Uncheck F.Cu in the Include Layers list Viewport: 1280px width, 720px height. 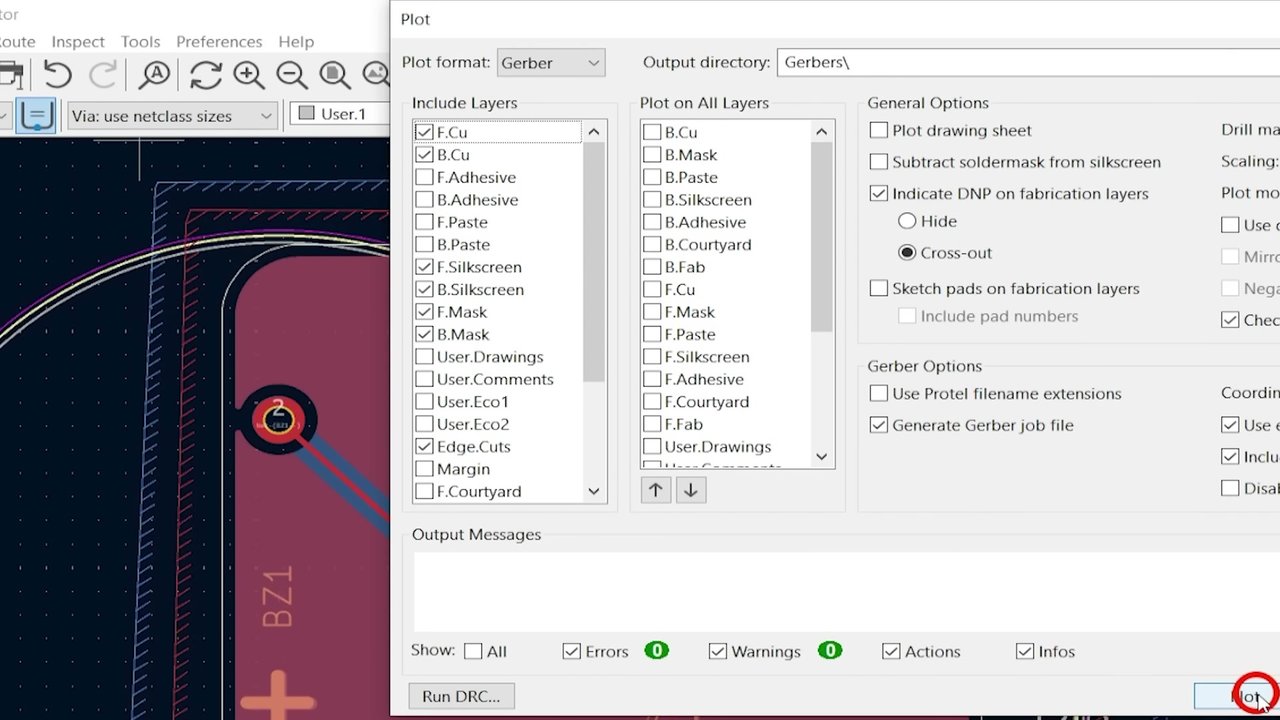424,132
